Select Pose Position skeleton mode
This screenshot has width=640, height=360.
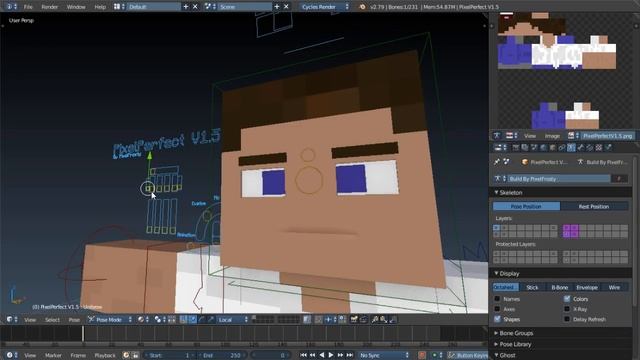pyautogui.click(x=526, y=207)
